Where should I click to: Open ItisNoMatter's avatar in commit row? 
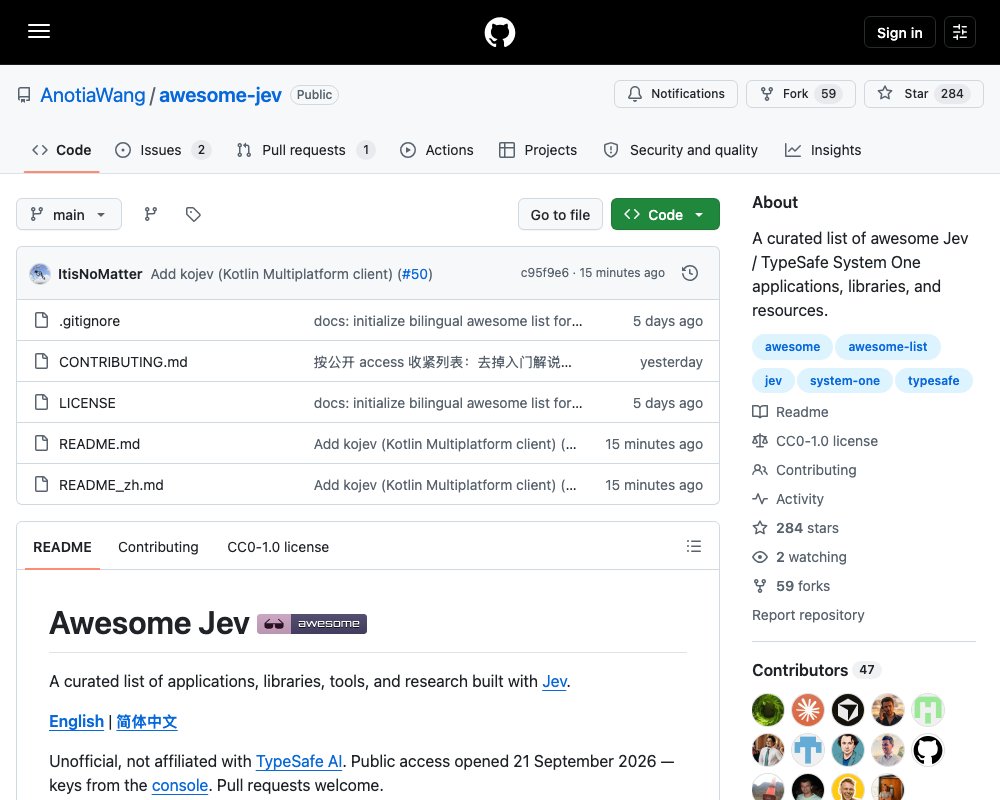(x=40, y=274)
